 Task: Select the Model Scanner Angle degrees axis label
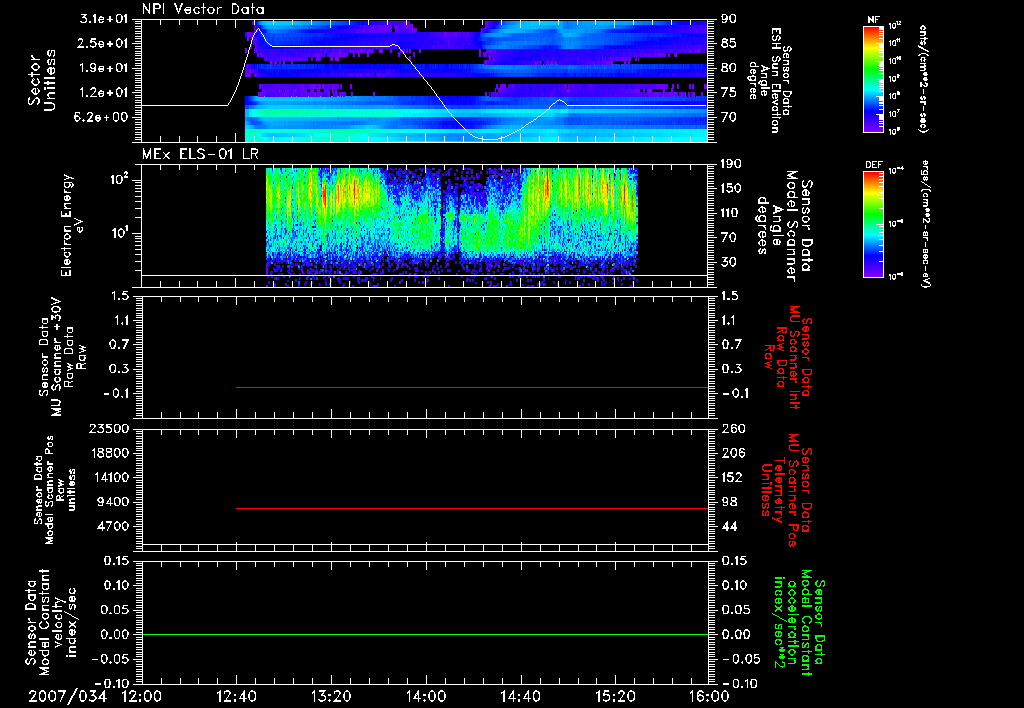pyautogui.click(x=784, y=225)
